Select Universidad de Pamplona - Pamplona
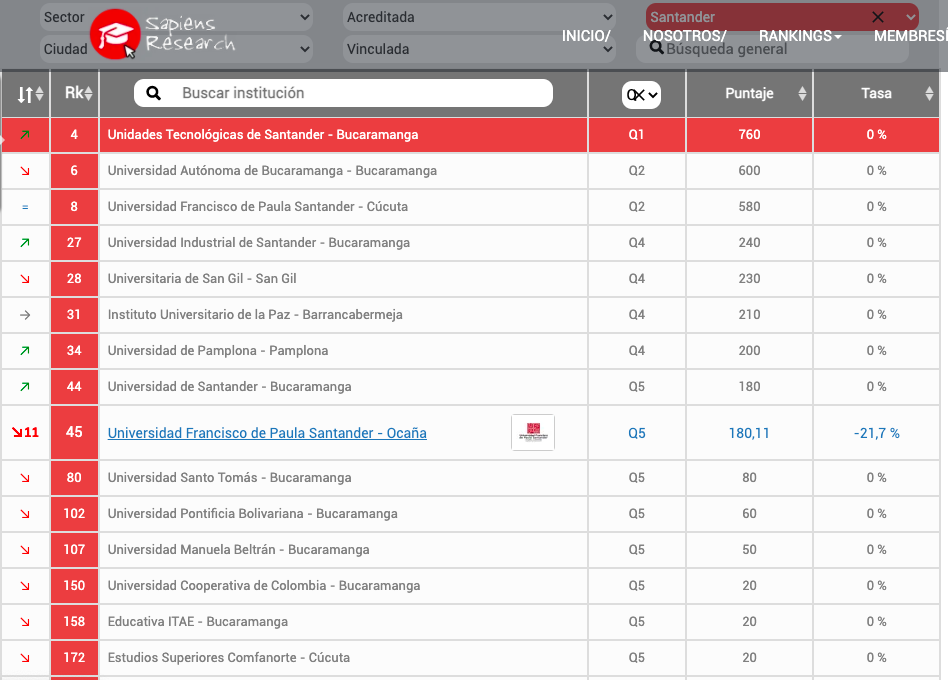The image size is (948, 680). click(218, 351)
